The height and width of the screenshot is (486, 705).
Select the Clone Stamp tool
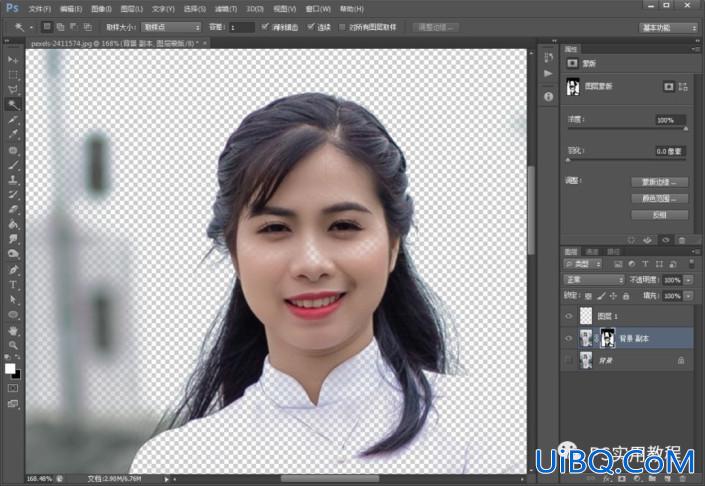point(13,179)
